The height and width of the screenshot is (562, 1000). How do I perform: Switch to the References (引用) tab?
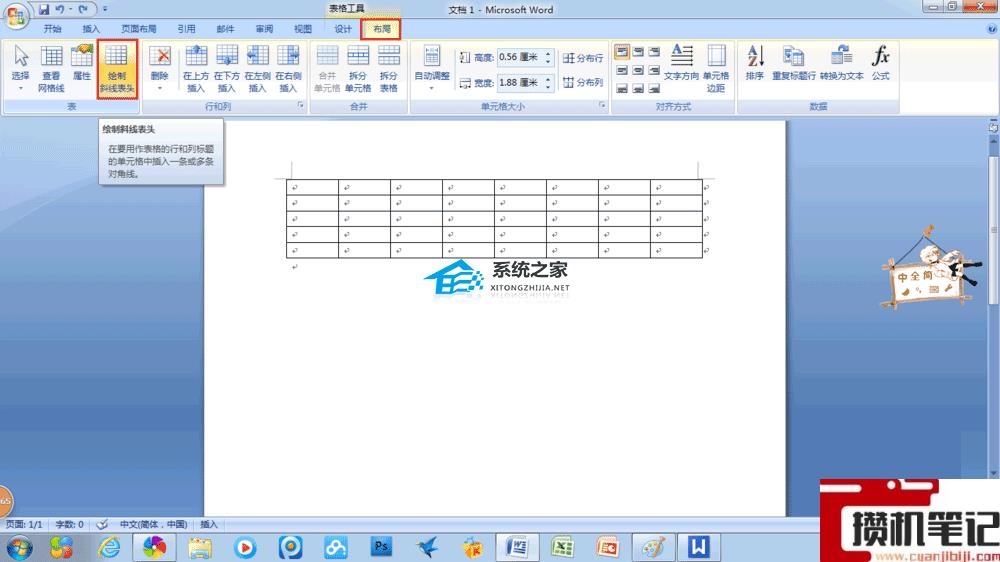click(x=186, y=29)
